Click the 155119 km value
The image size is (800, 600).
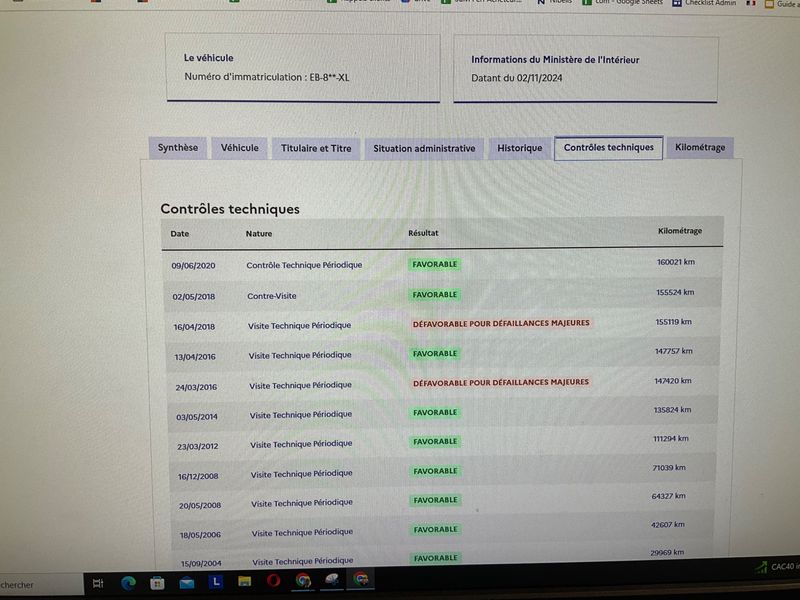673,322
